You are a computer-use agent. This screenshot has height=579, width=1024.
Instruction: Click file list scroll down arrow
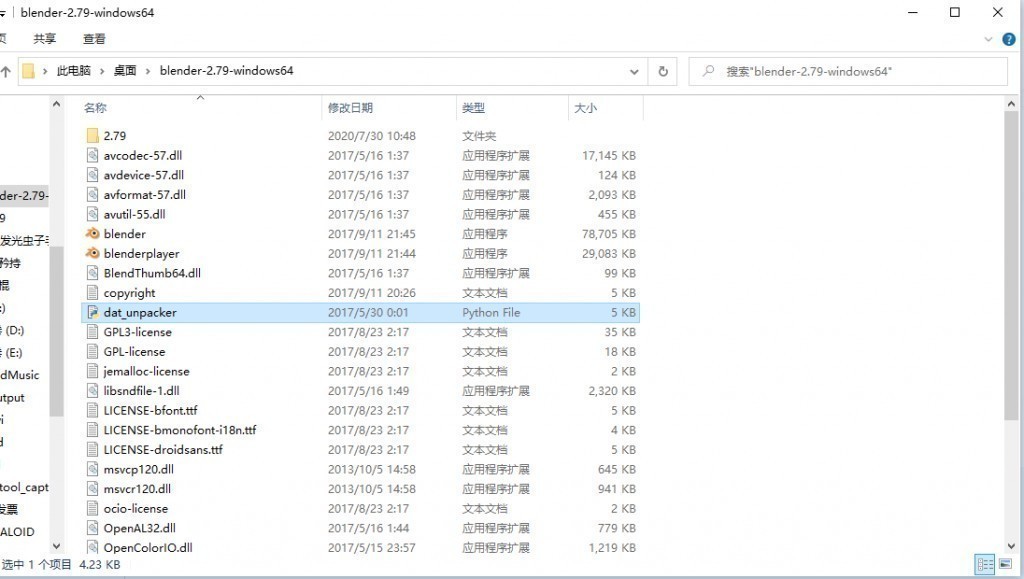1011,546
